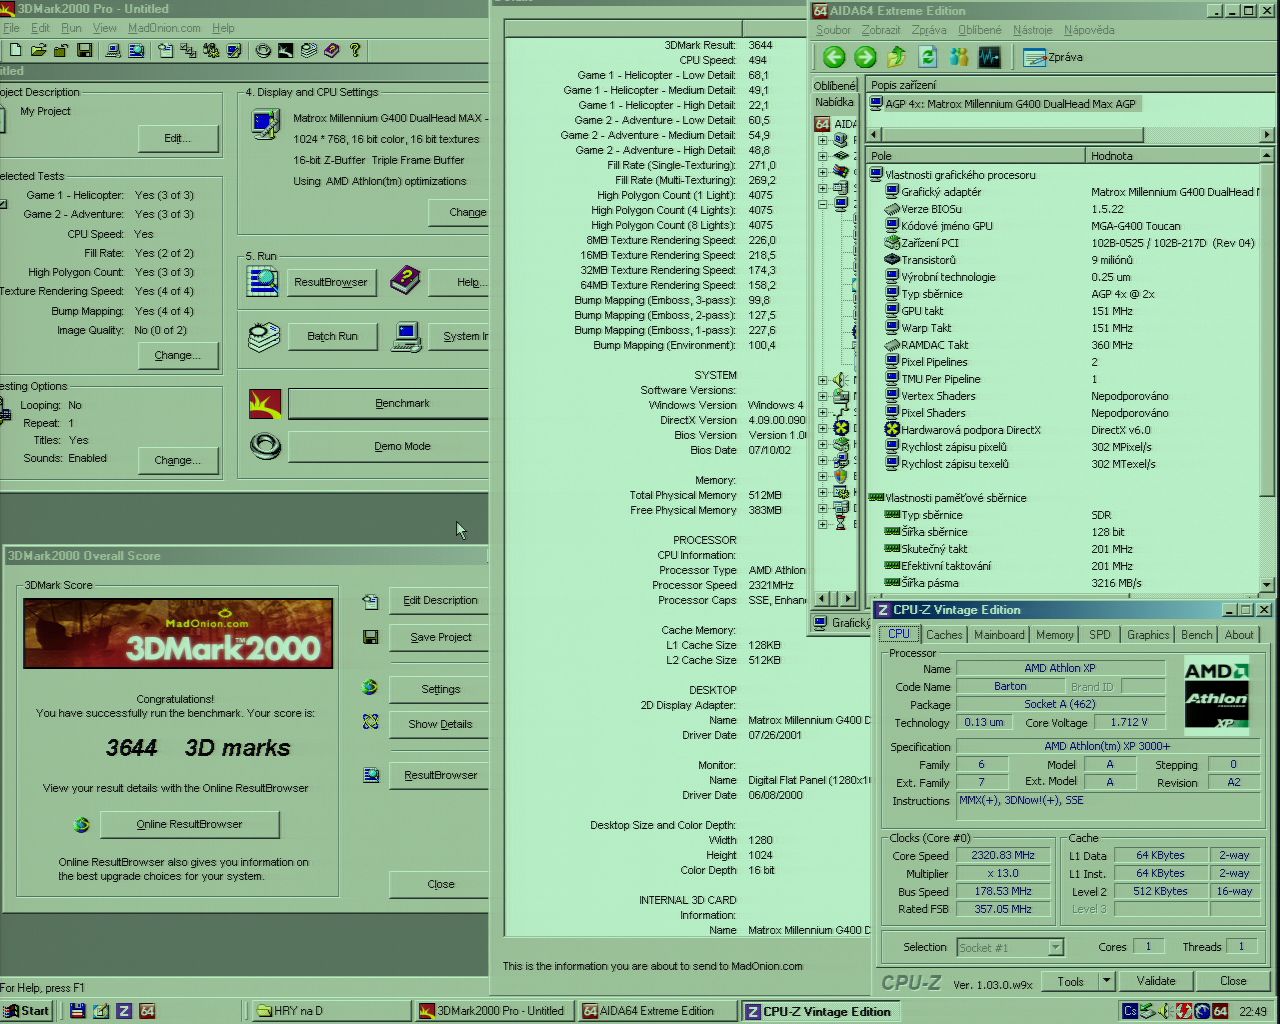Click the Demo Mode button
Image resolution: width=1280 pixels, height=1024 pixels.
388,446
